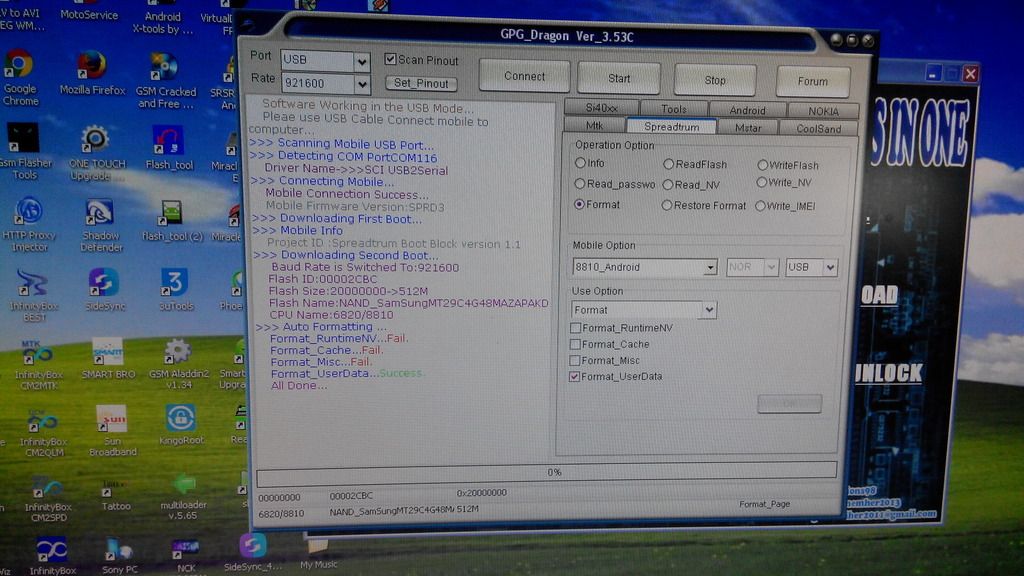The height and width of the screenshot is (576, 1024).
Task: Open the NOKIA tab
Action: tap(823, 111)
